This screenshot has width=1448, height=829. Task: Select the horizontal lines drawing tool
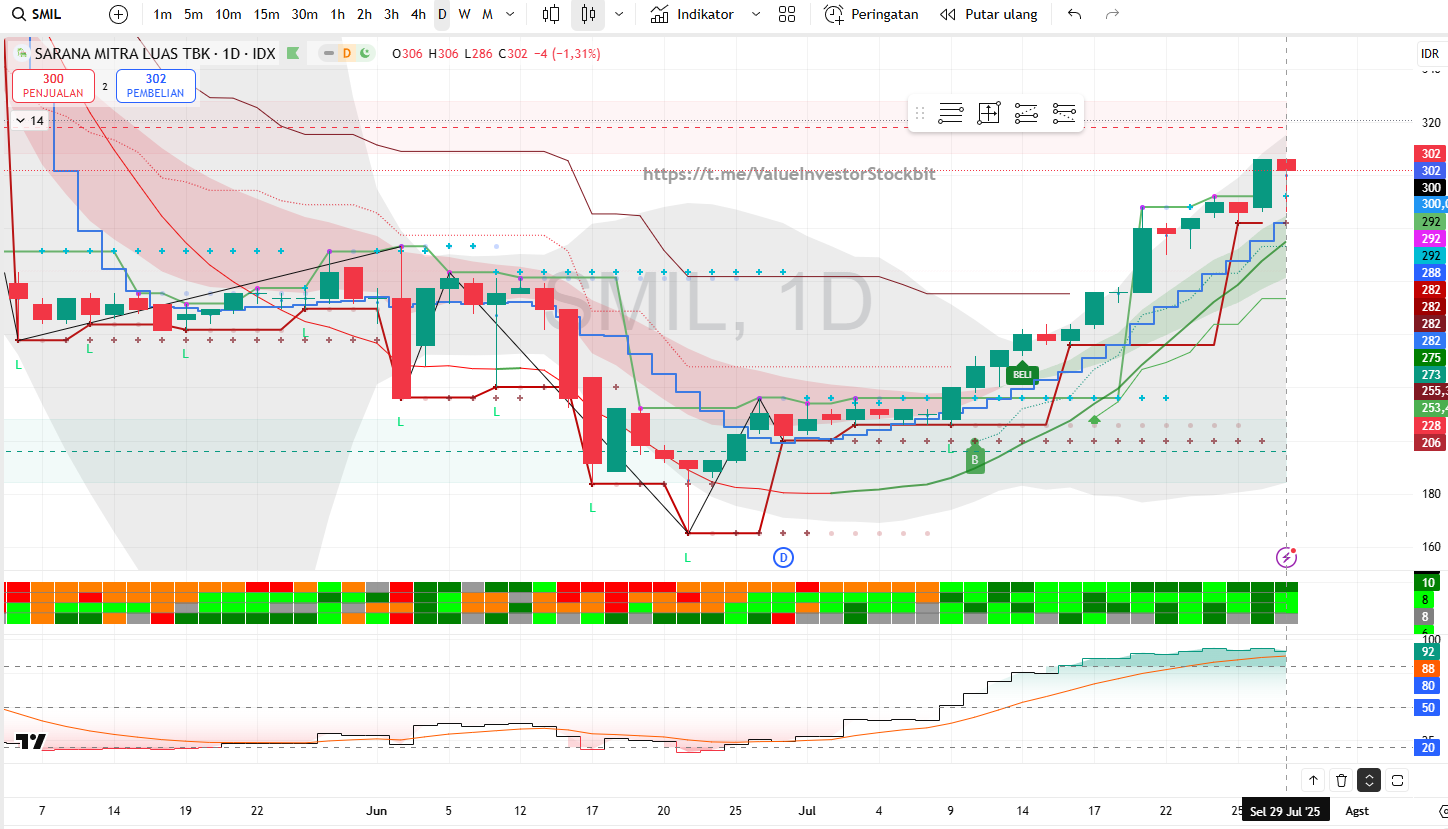(x=951, y=114)
